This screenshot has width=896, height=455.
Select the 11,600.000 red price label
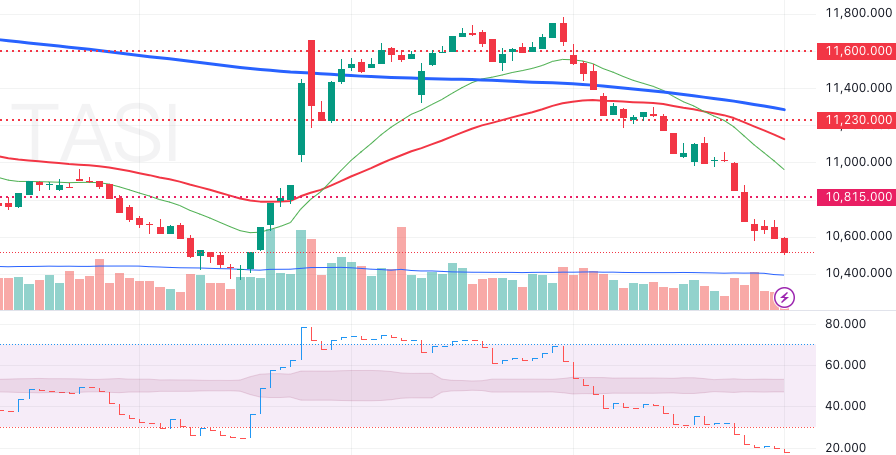(855, 50)
